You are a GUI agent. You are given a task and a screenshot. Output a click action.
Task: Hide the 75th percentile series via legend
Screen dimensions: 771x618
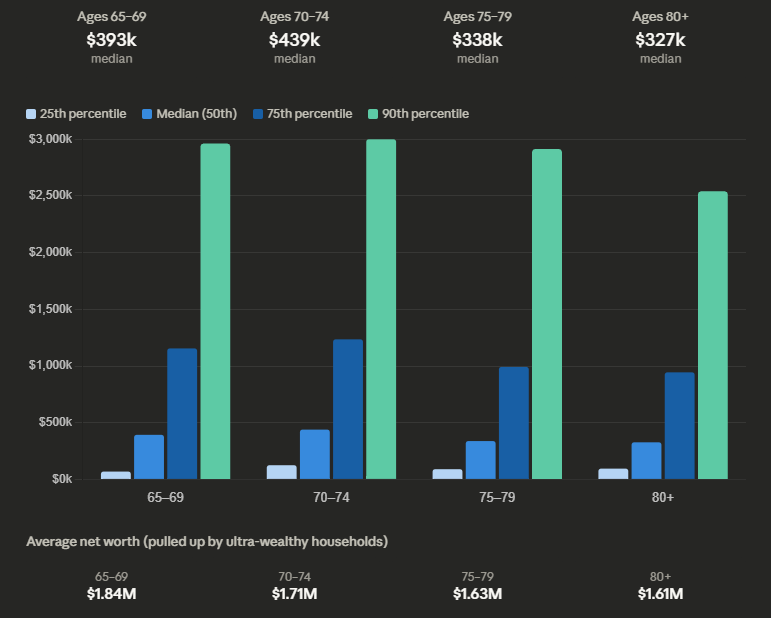pos(304,114)
